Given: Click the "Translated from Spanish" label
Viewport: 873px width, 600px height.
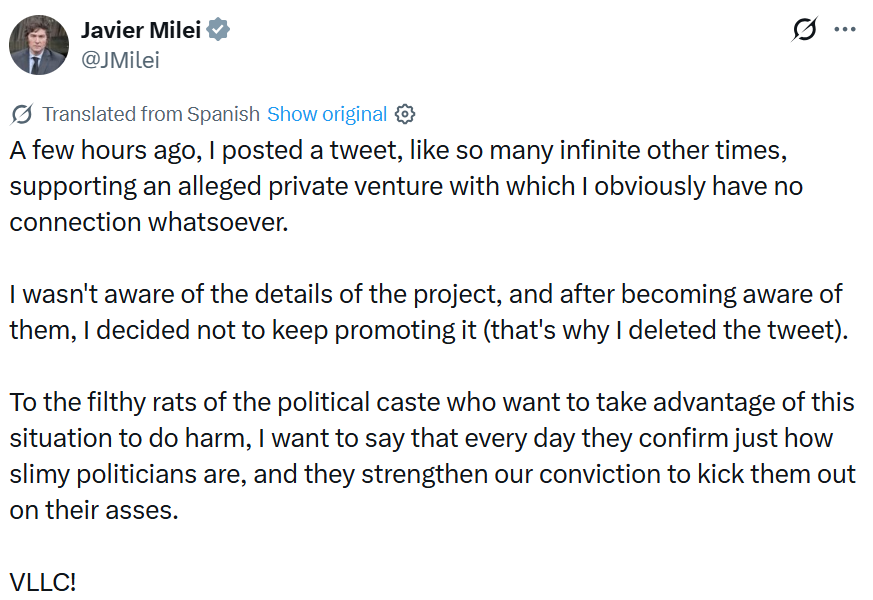Looking at the screenshot, I should click(x=150, y=114).
